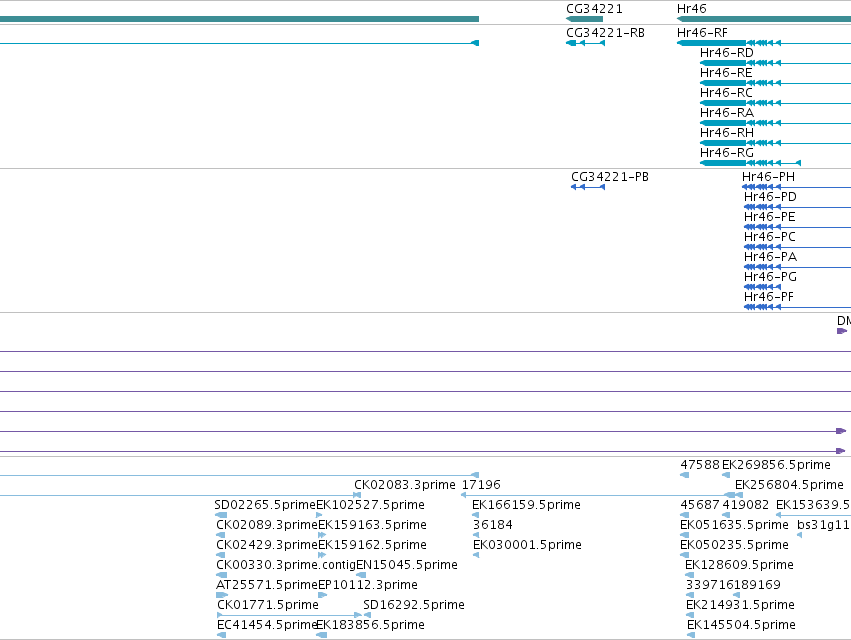The width and height of the screenshot is (851, 640).
Task: Click the CK02089.3prime EST label
Action: (267, 525)
